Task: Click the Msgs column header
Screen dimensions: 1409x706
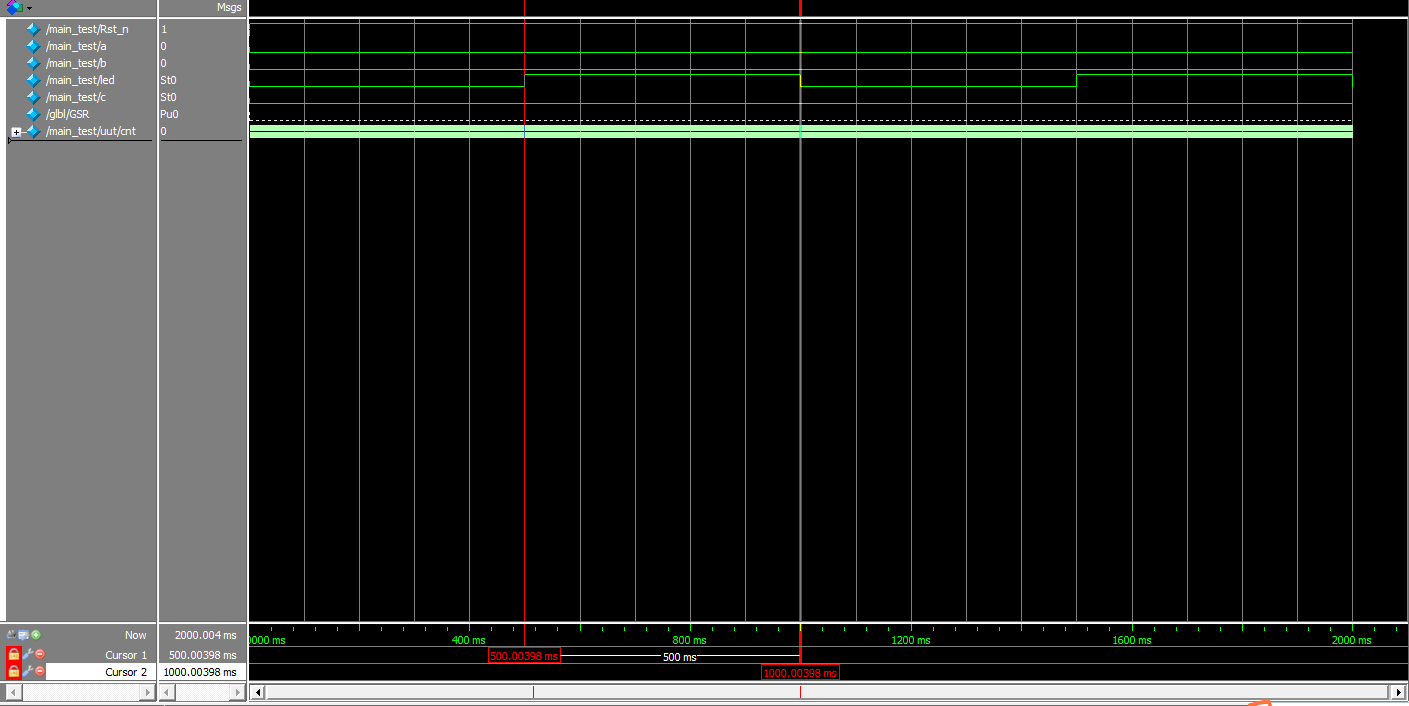Action: 228,7
